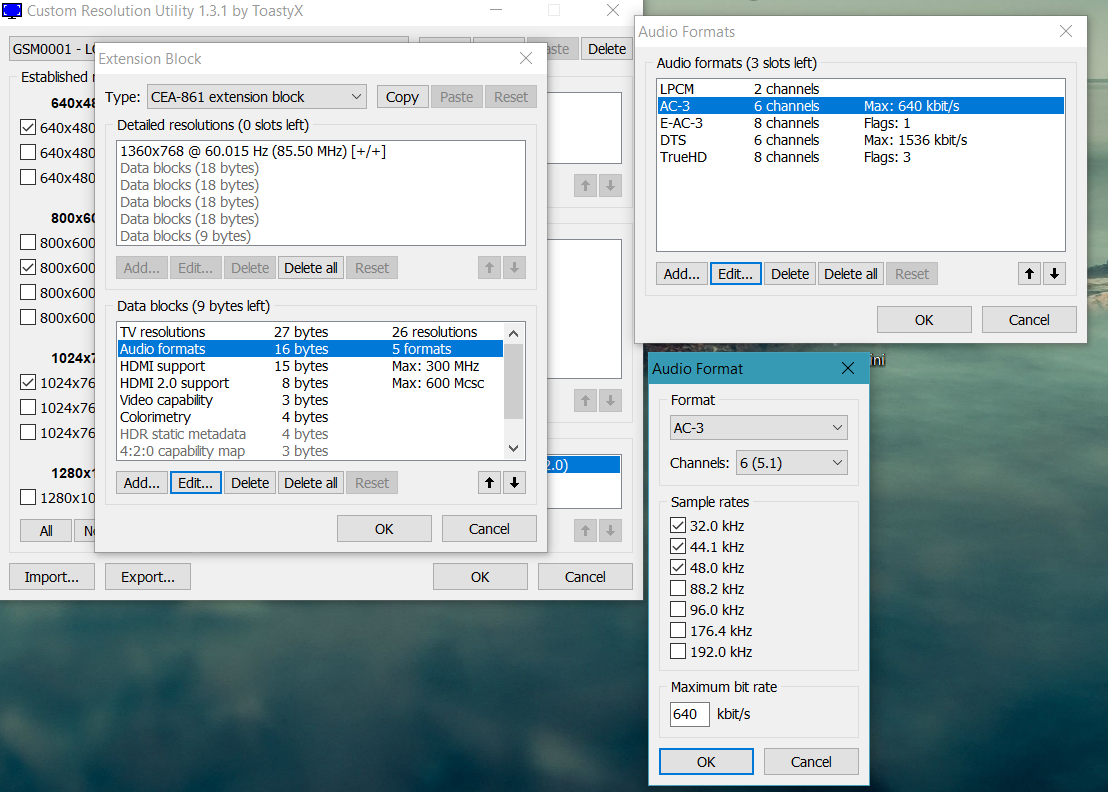Toggle 32.0 kHz sample rate
1108x792 pixels.
(678, 526)
